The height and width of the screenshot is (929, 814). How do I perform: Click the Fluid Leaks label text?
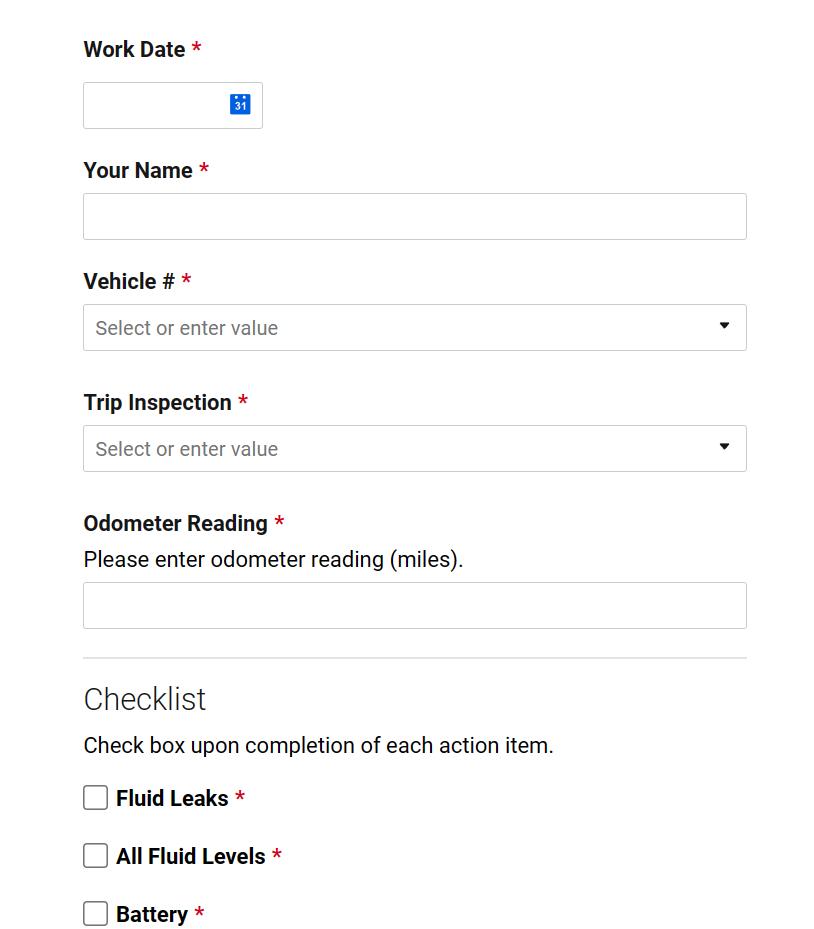coord(172,798)
